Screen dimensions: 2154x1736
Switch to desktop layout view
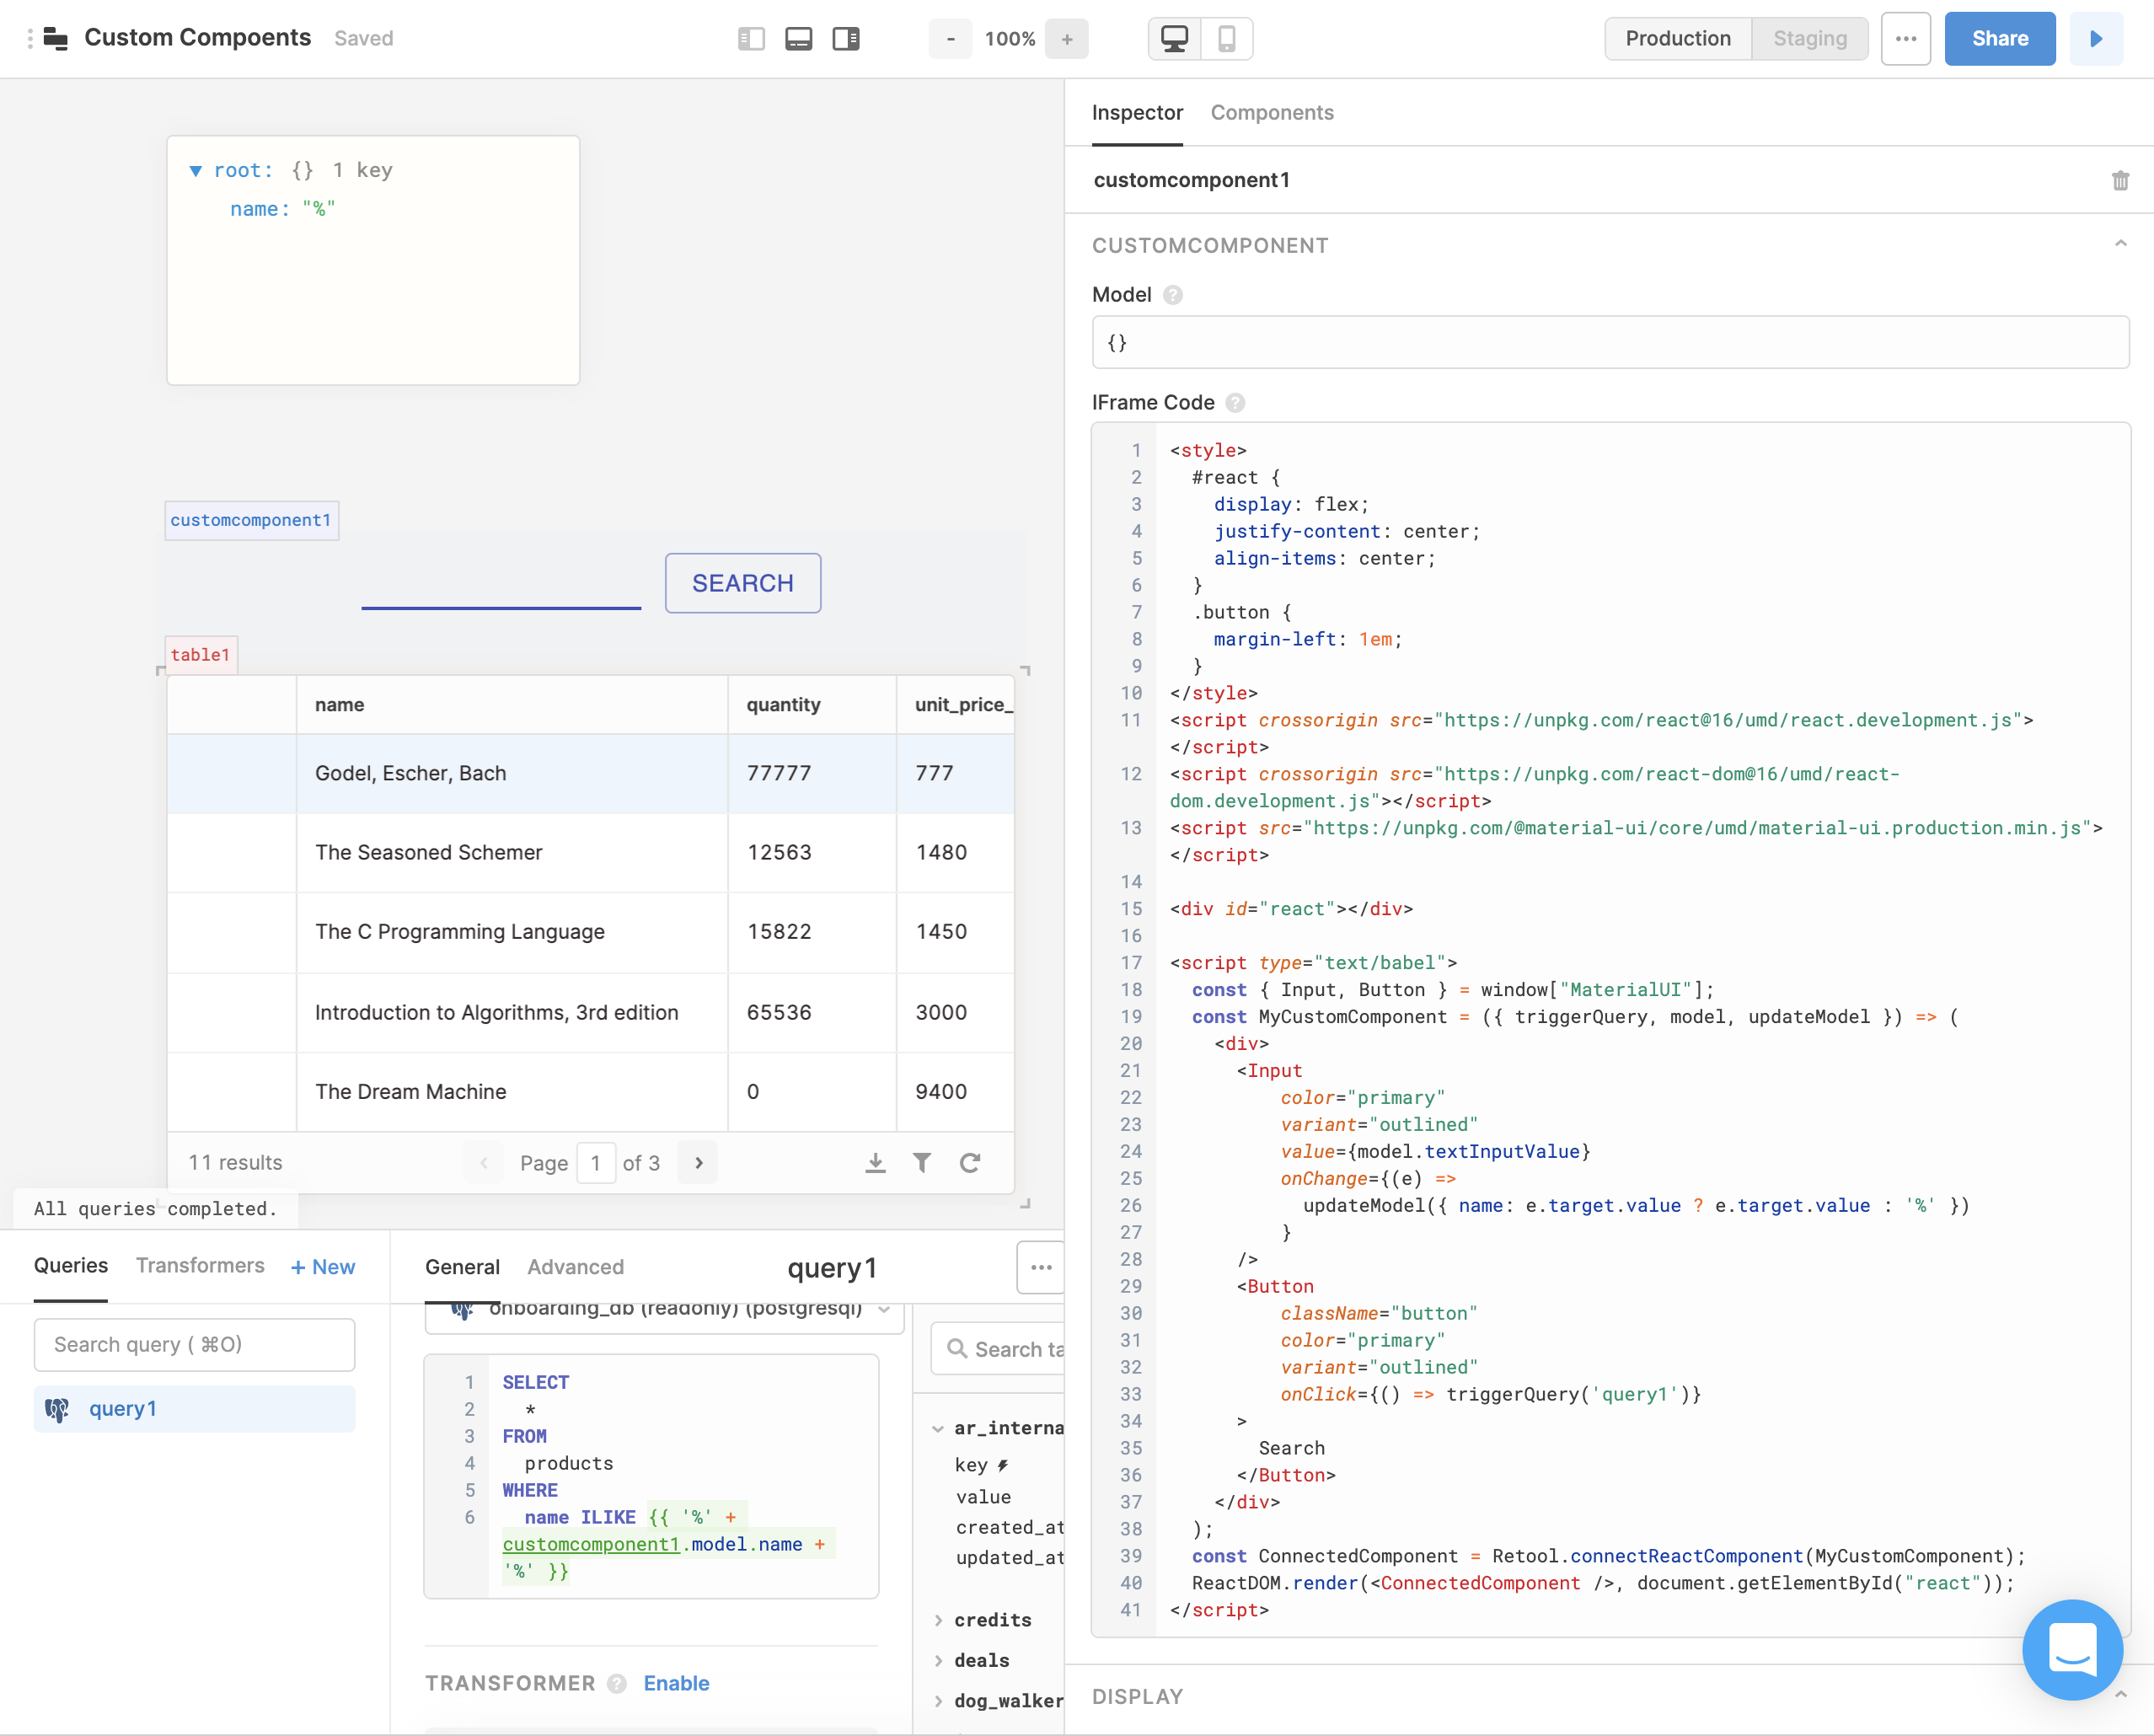click(x=1174, y=39)
